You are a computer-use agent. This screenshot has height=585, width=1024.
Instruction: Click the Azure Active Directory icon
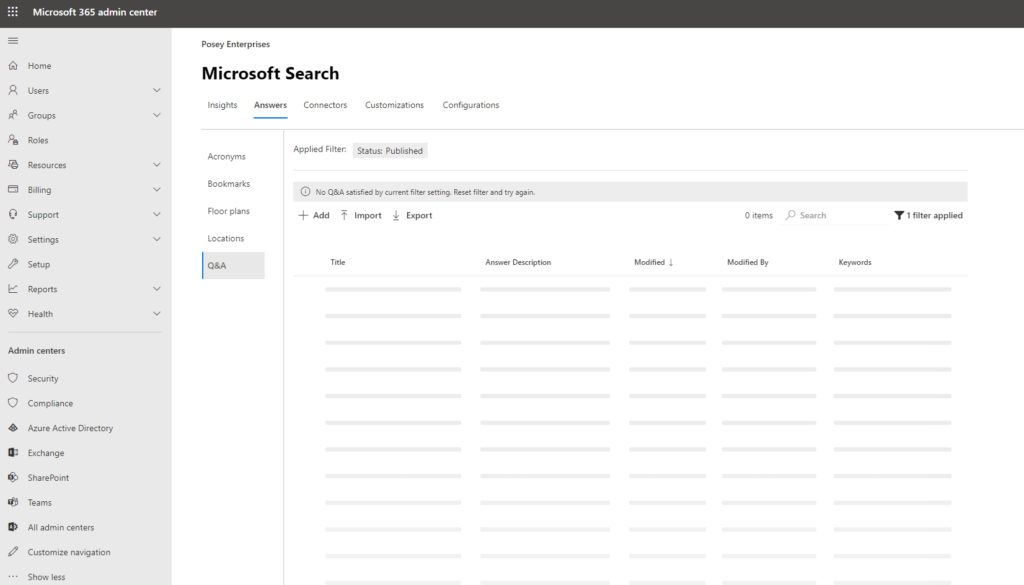(13, 428)
